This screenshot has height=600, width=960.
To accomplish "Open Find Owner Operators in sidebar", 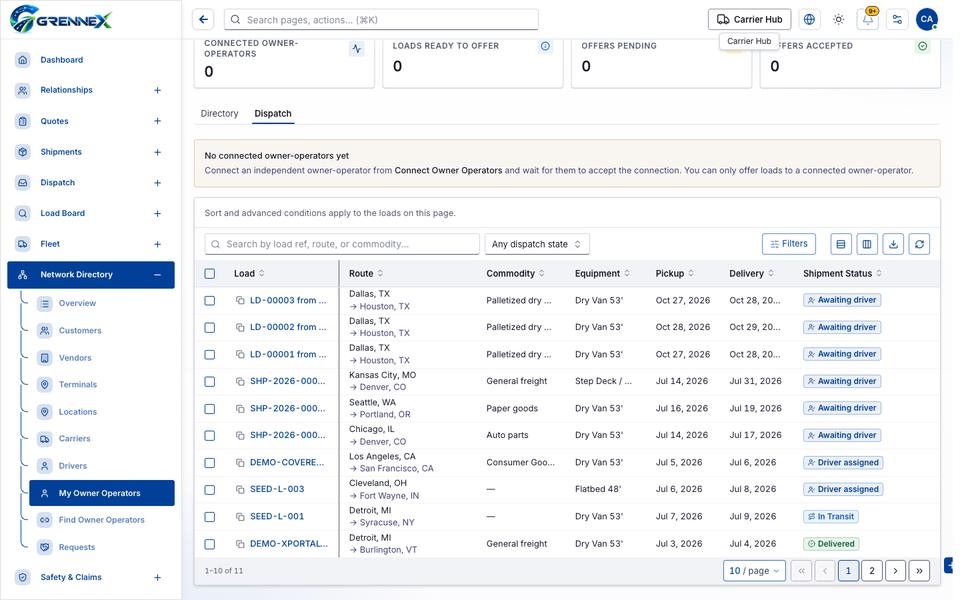I will pos(102,520).
